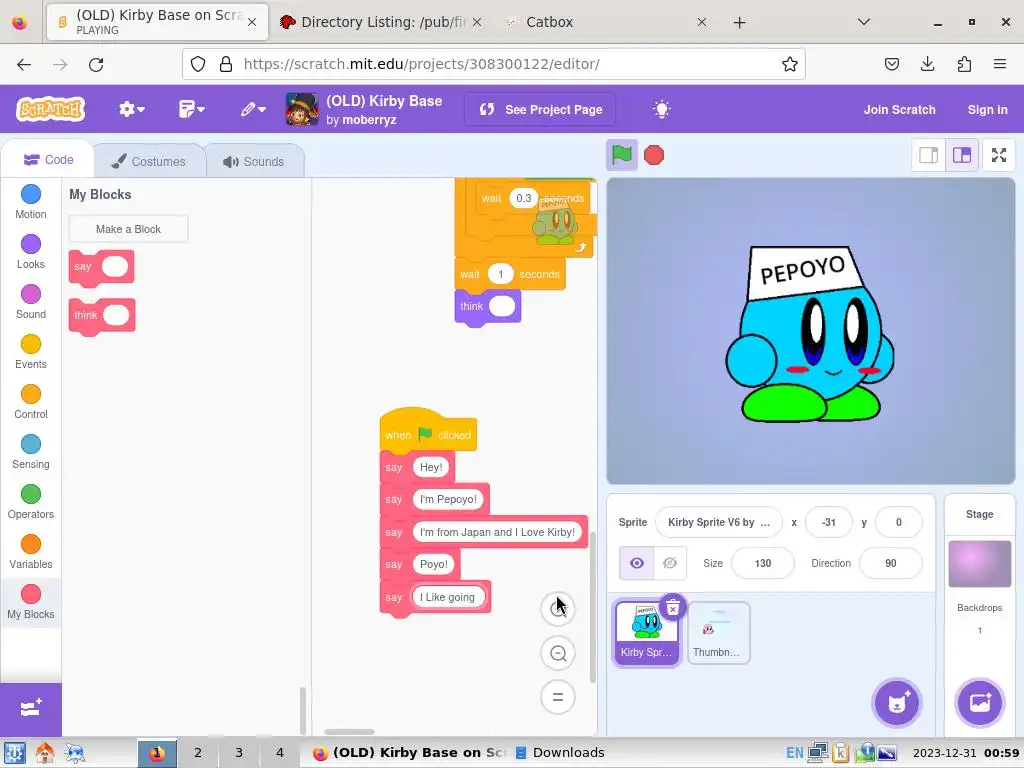Reload the page in Firefox
Image resolution: width=1024 pixels, height=768 pixels.
coord(96,64)
